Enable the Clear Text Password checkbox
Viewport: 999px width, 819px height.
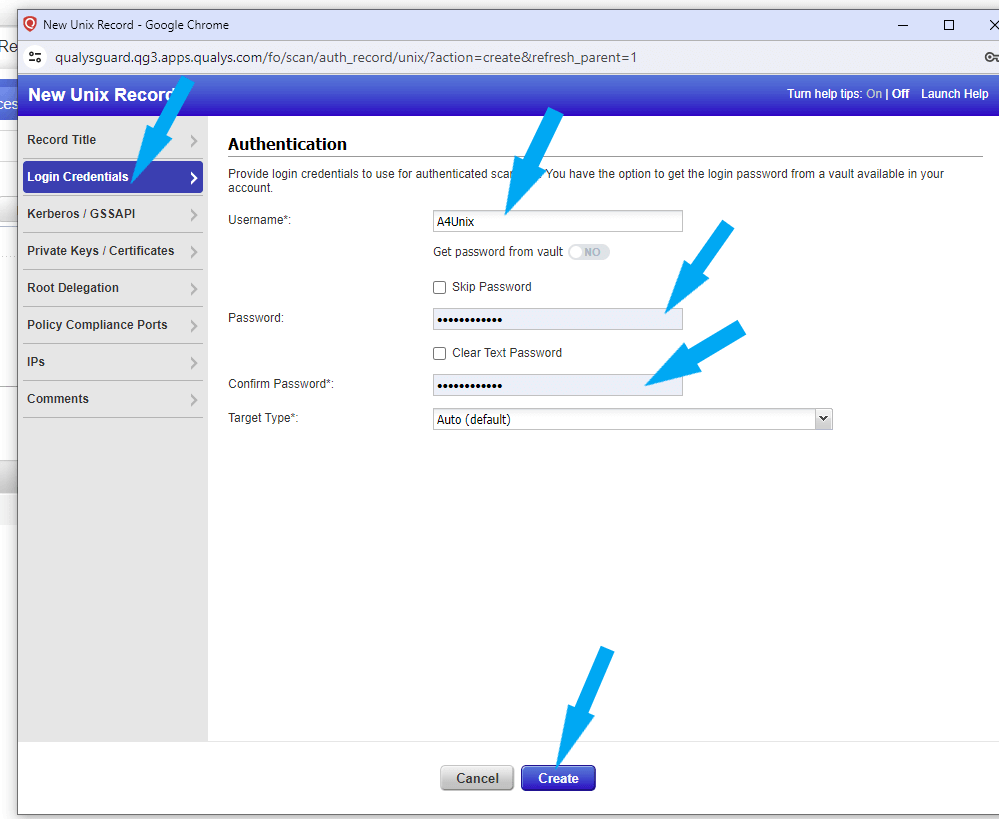click(x=440, y=353)
